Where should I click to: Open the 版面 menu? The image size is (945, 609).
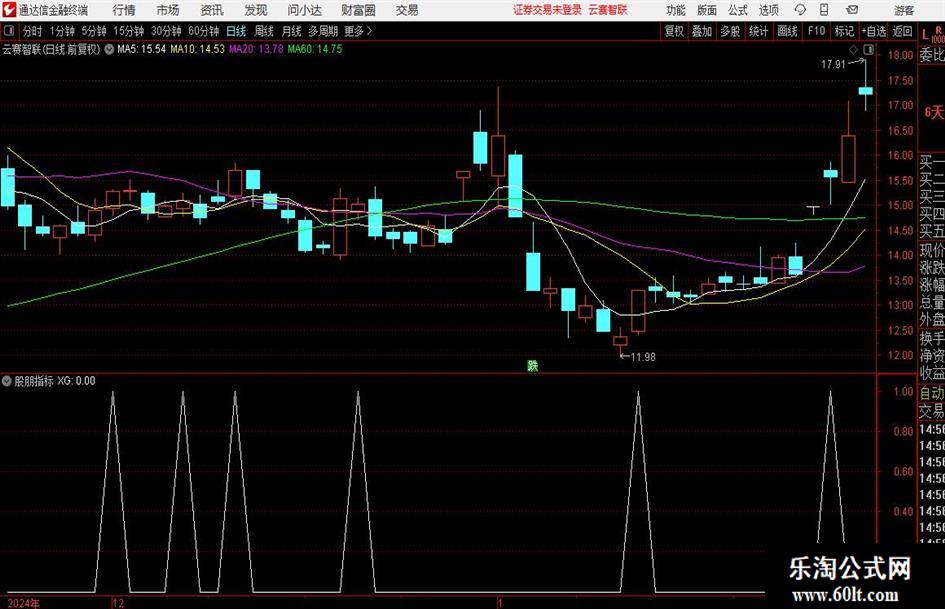point(707,10)
